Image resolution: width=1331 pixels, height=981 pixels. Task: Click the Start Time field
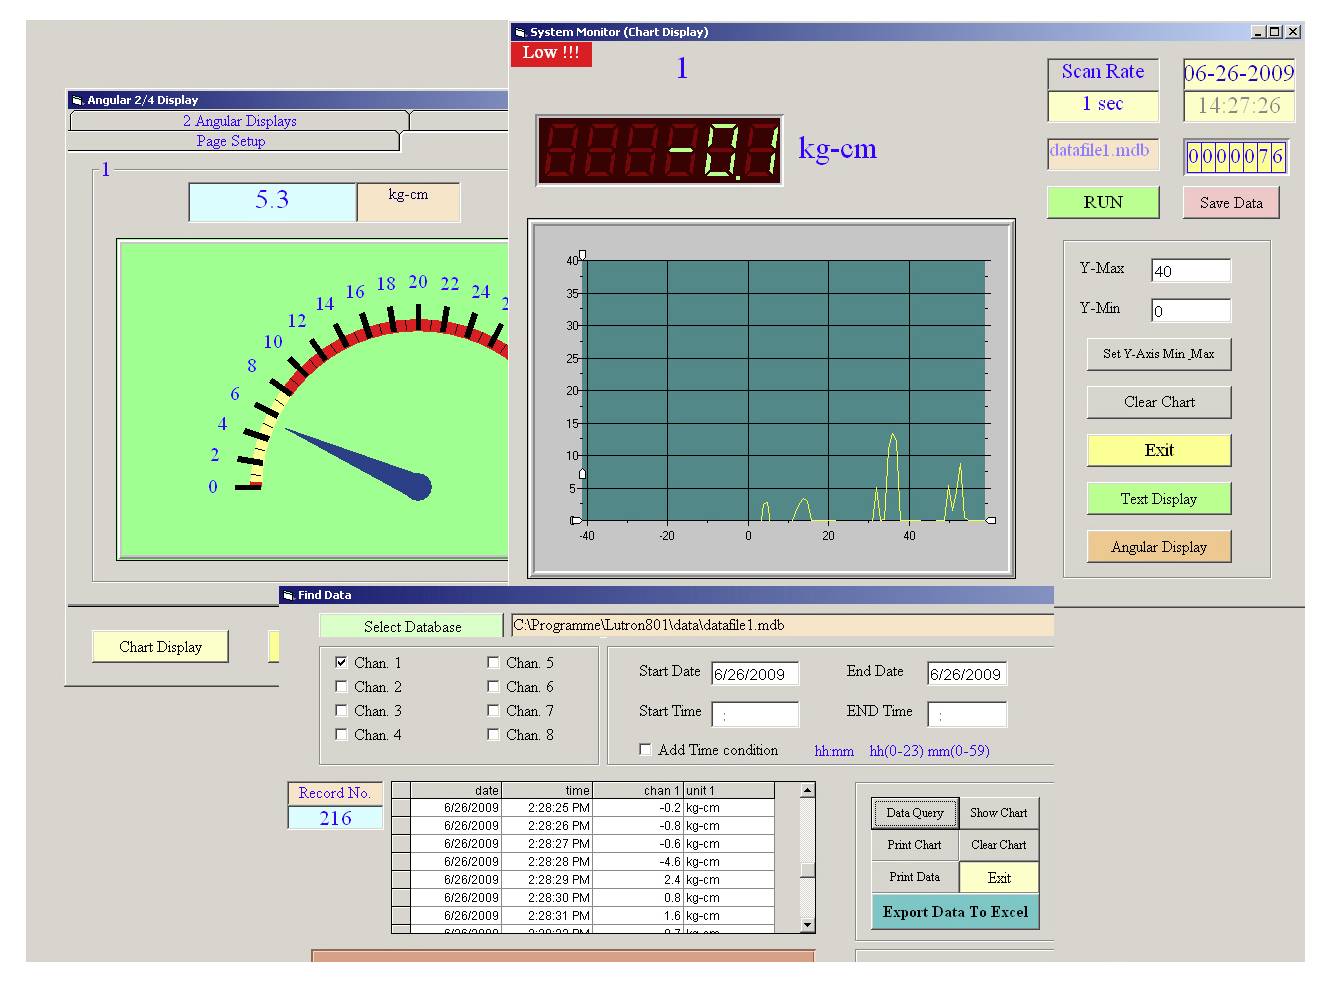[755, 714]
